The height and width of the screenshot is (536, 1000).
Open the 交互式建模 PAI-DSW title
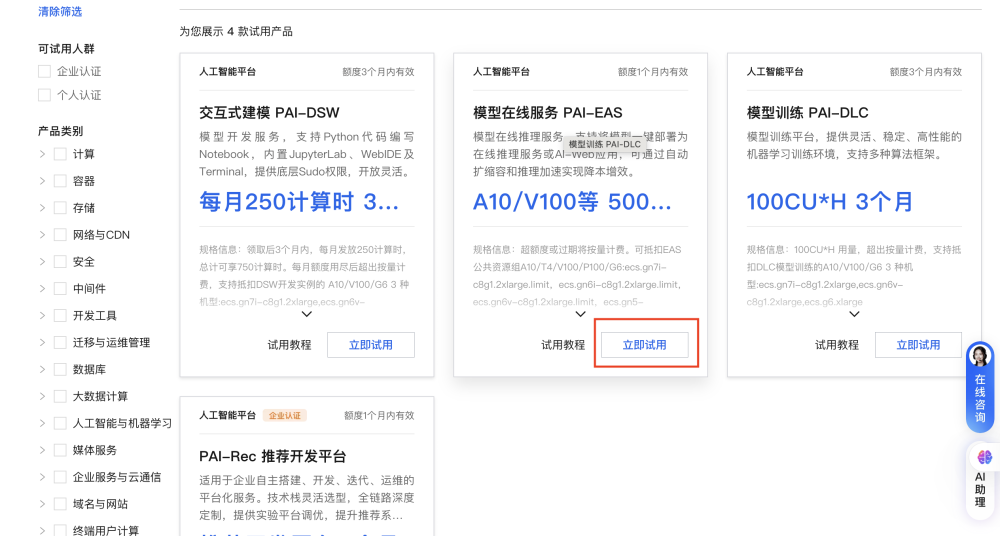[269, 113]
